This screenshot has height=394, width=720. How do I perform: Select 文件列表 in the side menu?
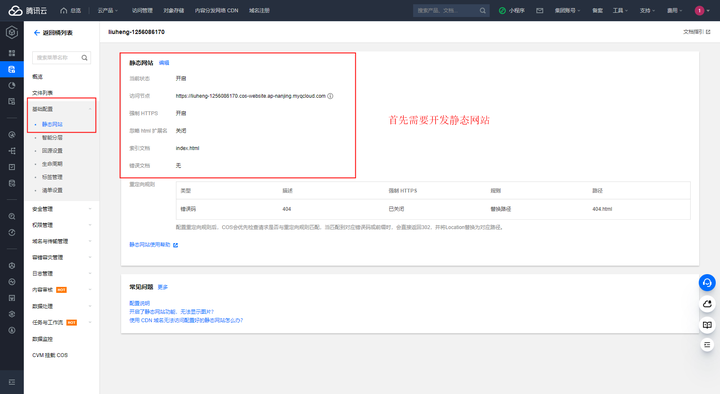pos(43,93)
